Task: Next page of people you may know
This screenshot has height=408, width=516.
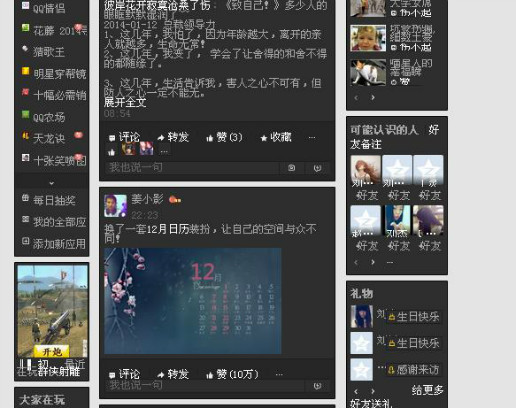Action: pyautogui.click(x=373, y=262)
